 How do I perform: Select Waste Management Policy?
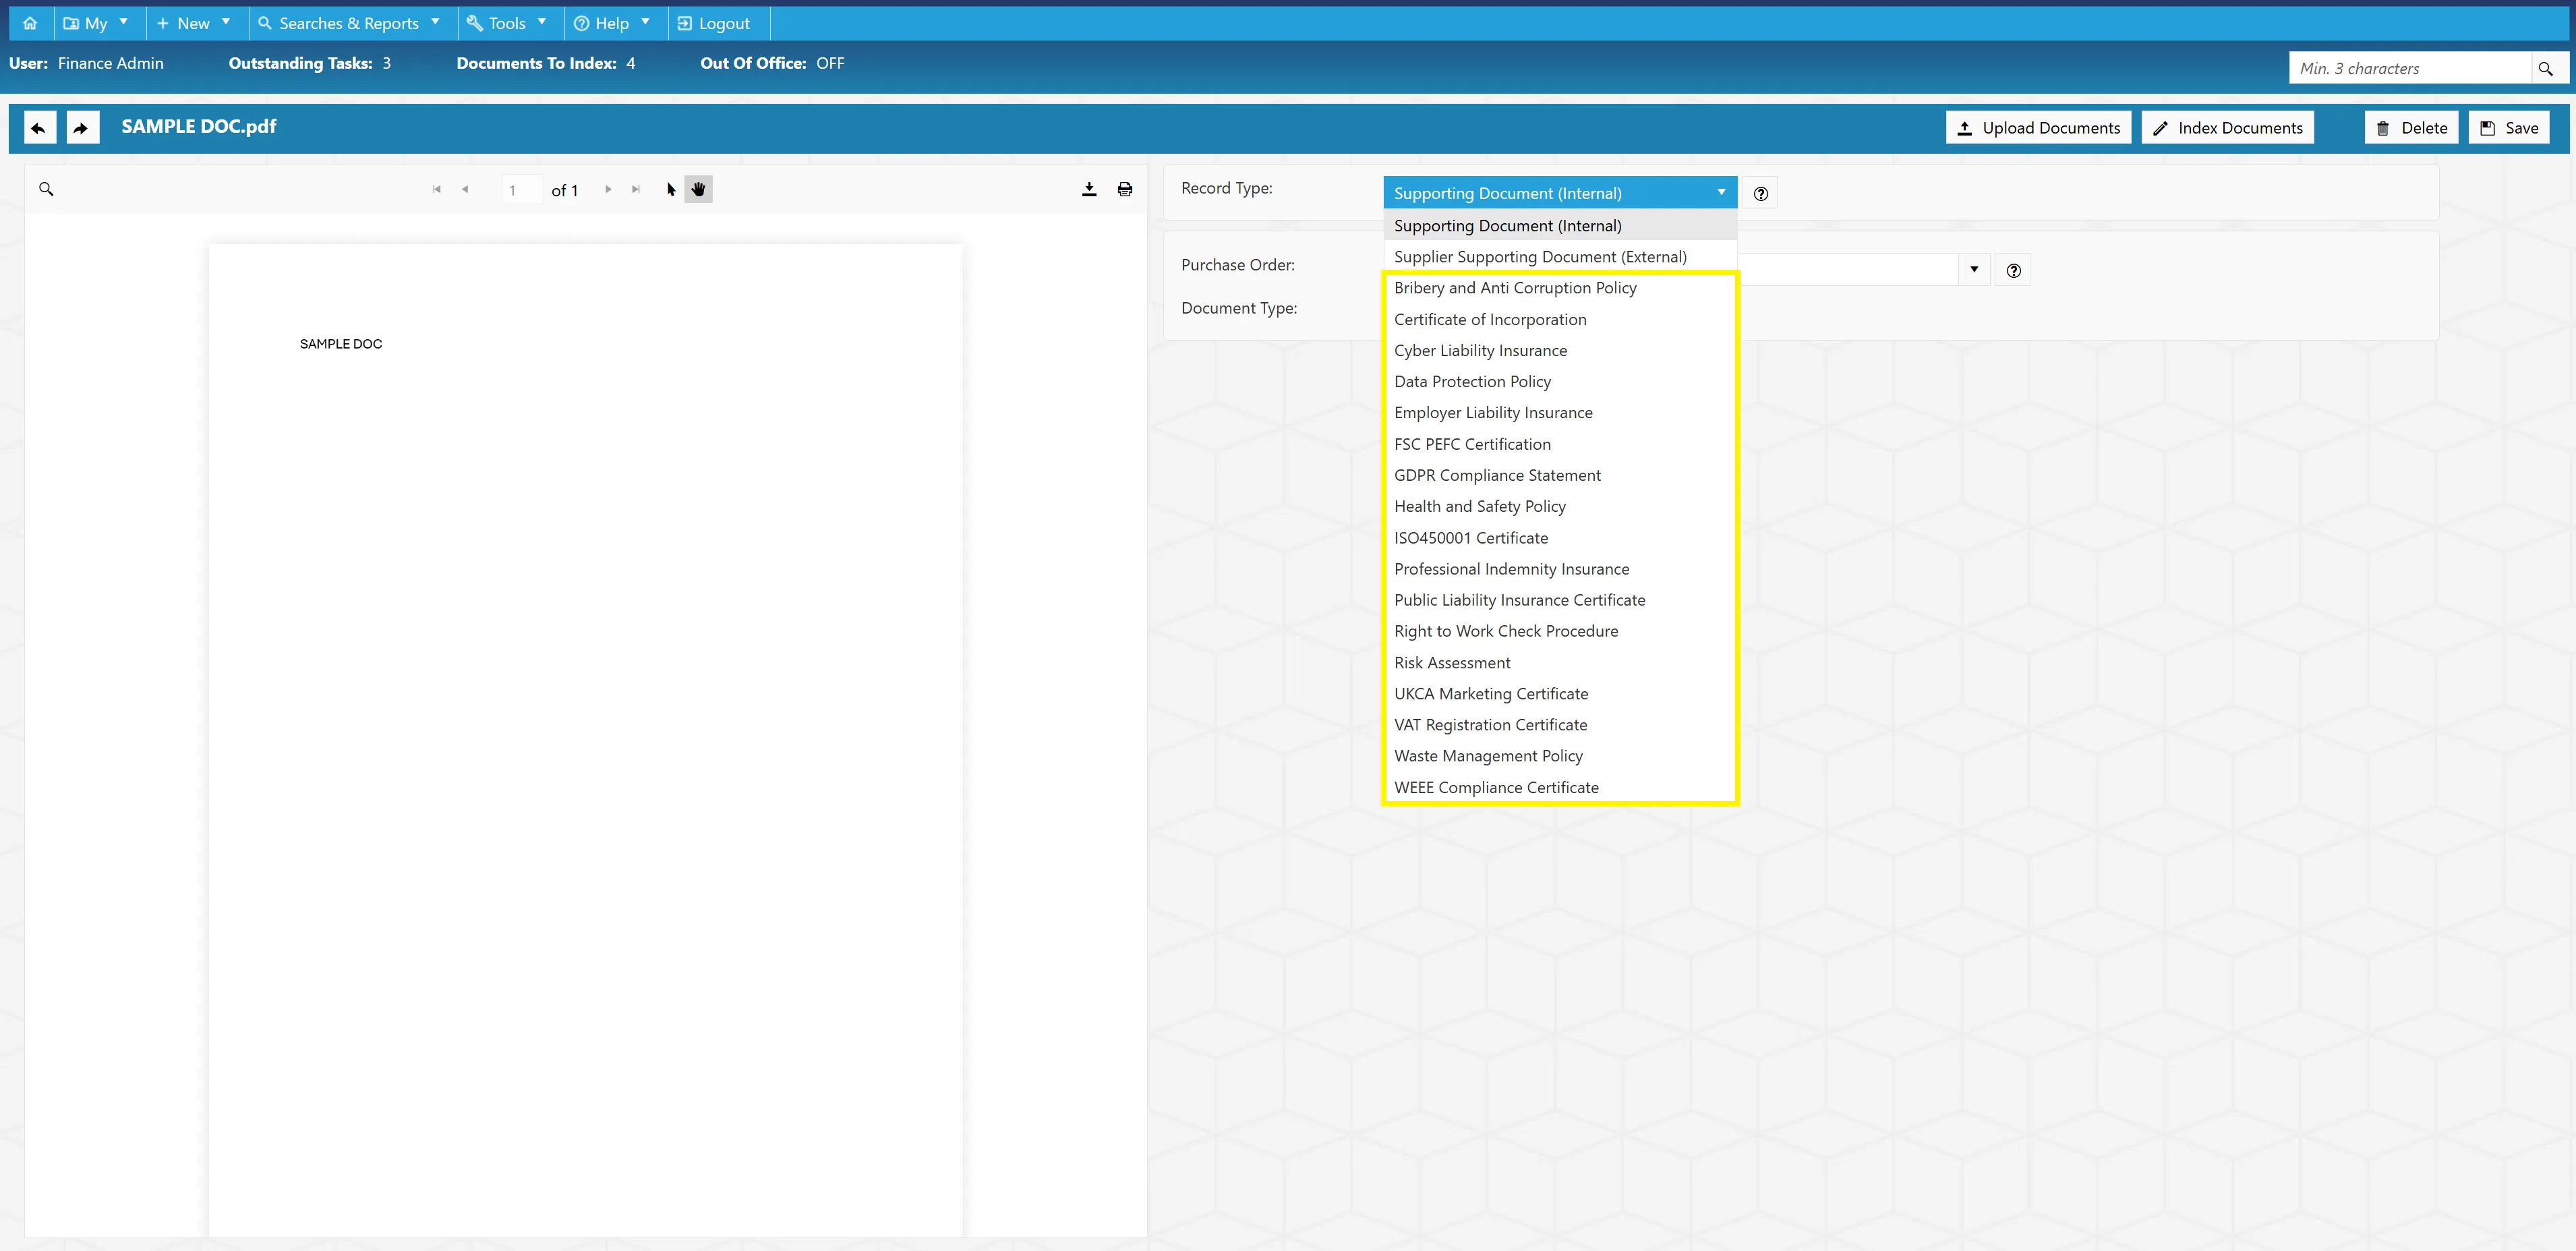click(x=1560, y=756)
